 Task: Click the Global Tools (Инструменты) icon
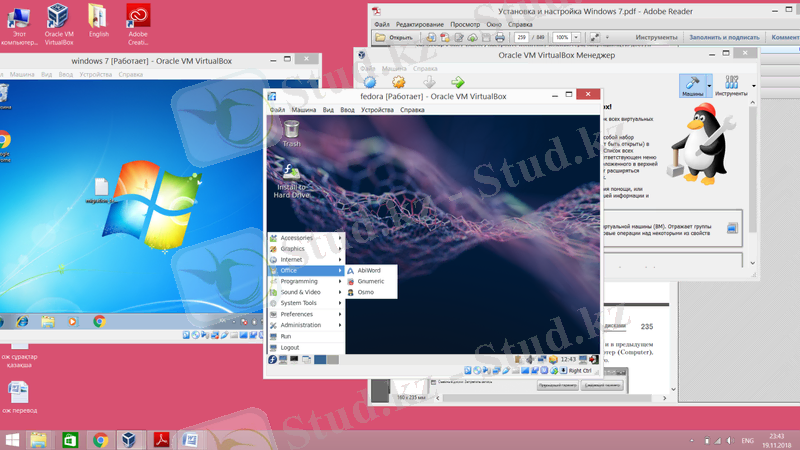730,85
